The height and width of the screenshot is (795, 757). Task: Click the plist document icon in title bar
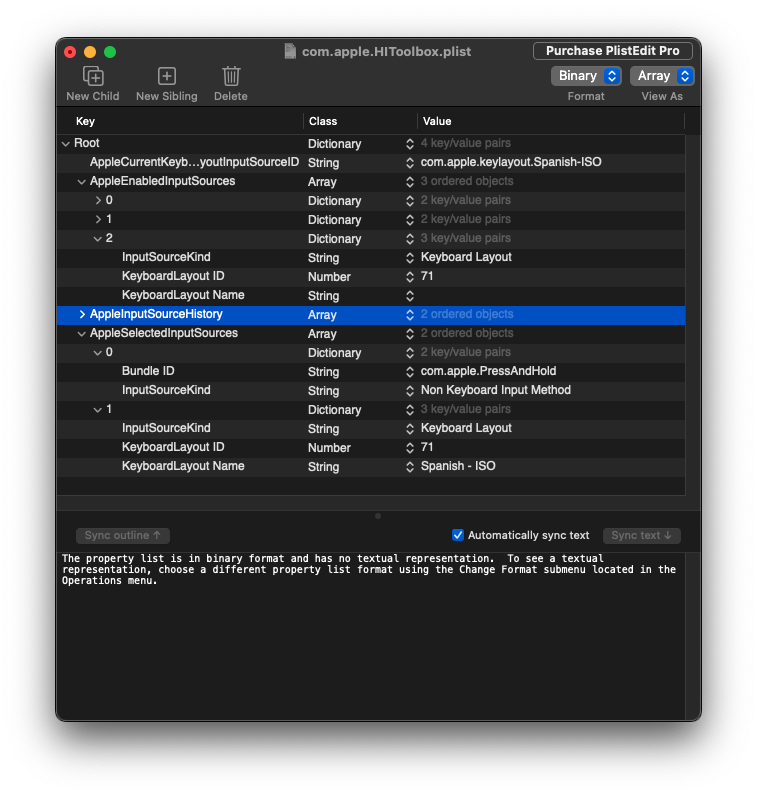(x=290, y=51)
